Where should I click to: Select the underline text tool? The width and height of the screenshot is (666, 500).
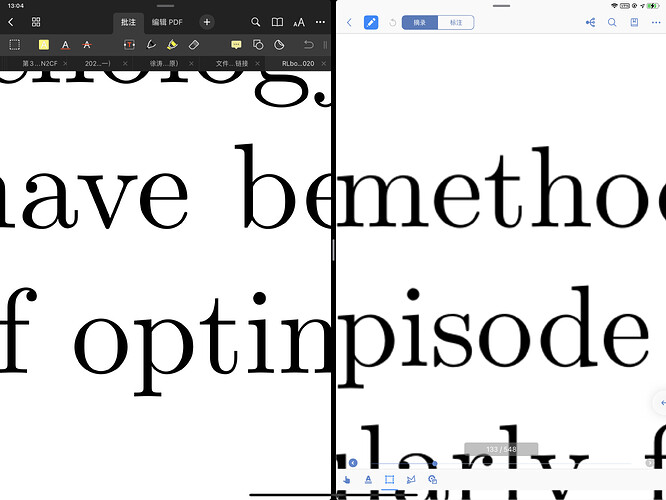(65, 45)
